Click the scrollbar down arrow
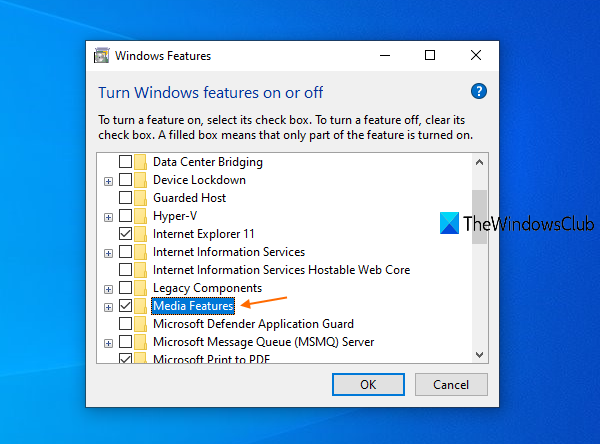Screen dimensions: 600x444 tap(479, 355)
